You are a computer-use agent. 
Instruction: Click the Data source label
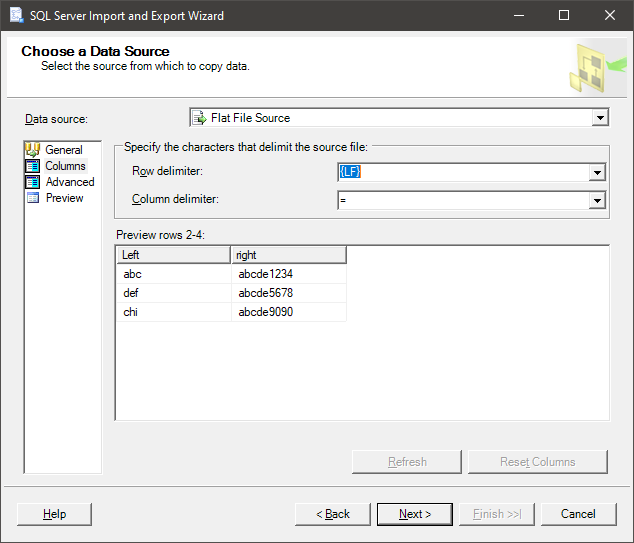[x=57, y=119]
